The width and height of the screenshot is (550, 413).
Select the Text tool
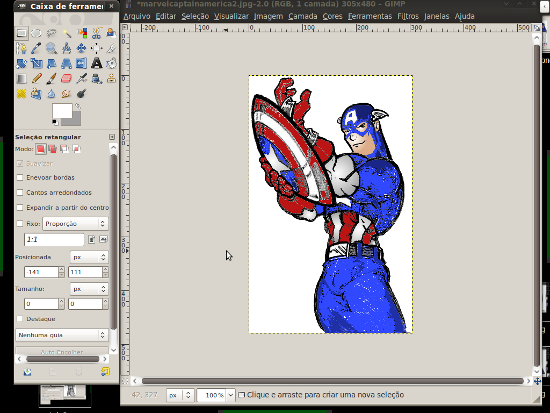coord(97,63)
